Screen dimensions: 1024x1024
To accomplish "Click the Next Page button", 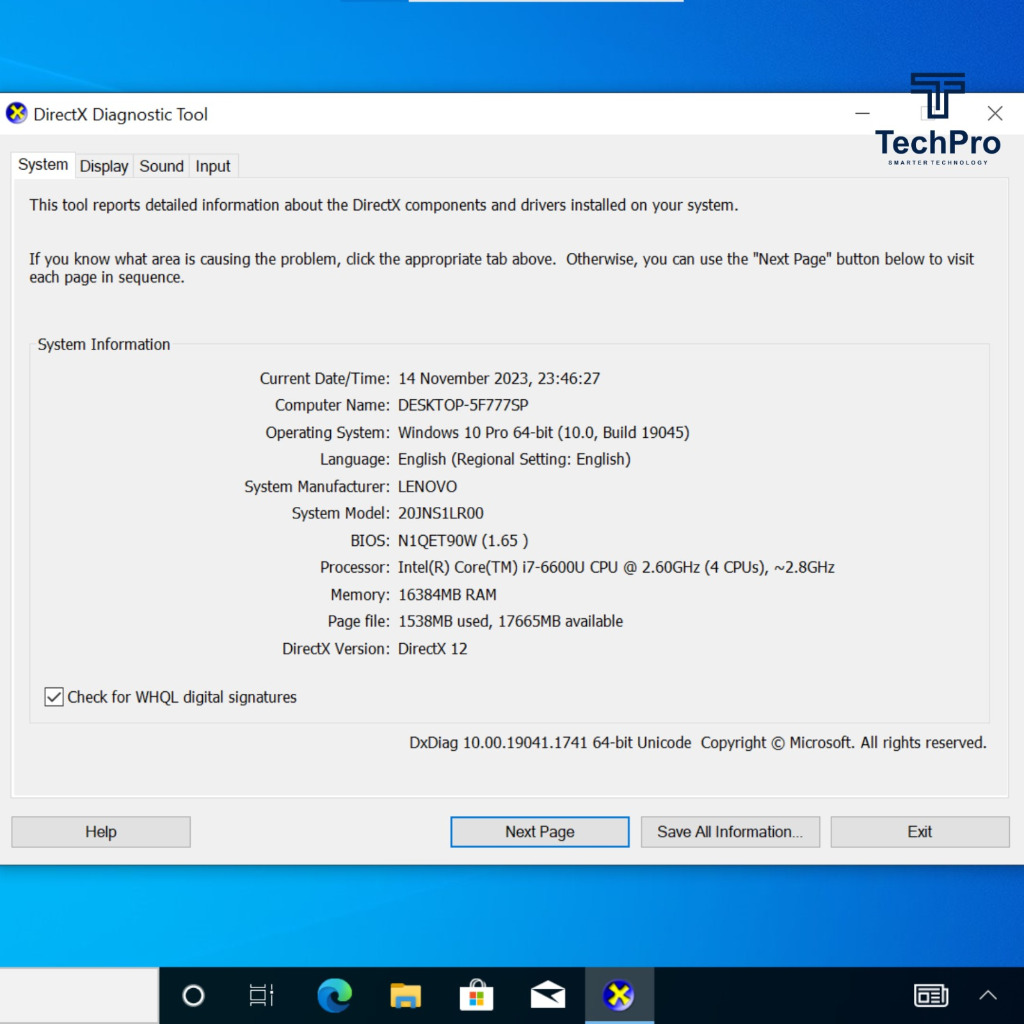I will tap(539, 832).
